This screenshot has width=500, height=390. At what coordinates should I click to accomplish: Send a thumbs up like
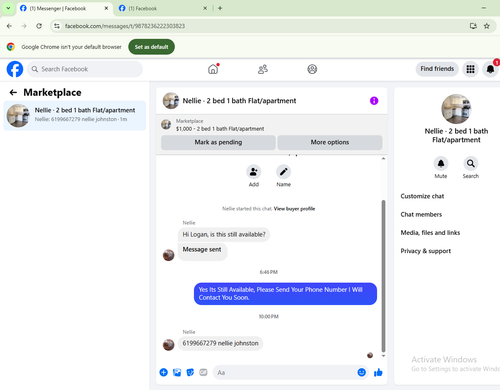378,372
